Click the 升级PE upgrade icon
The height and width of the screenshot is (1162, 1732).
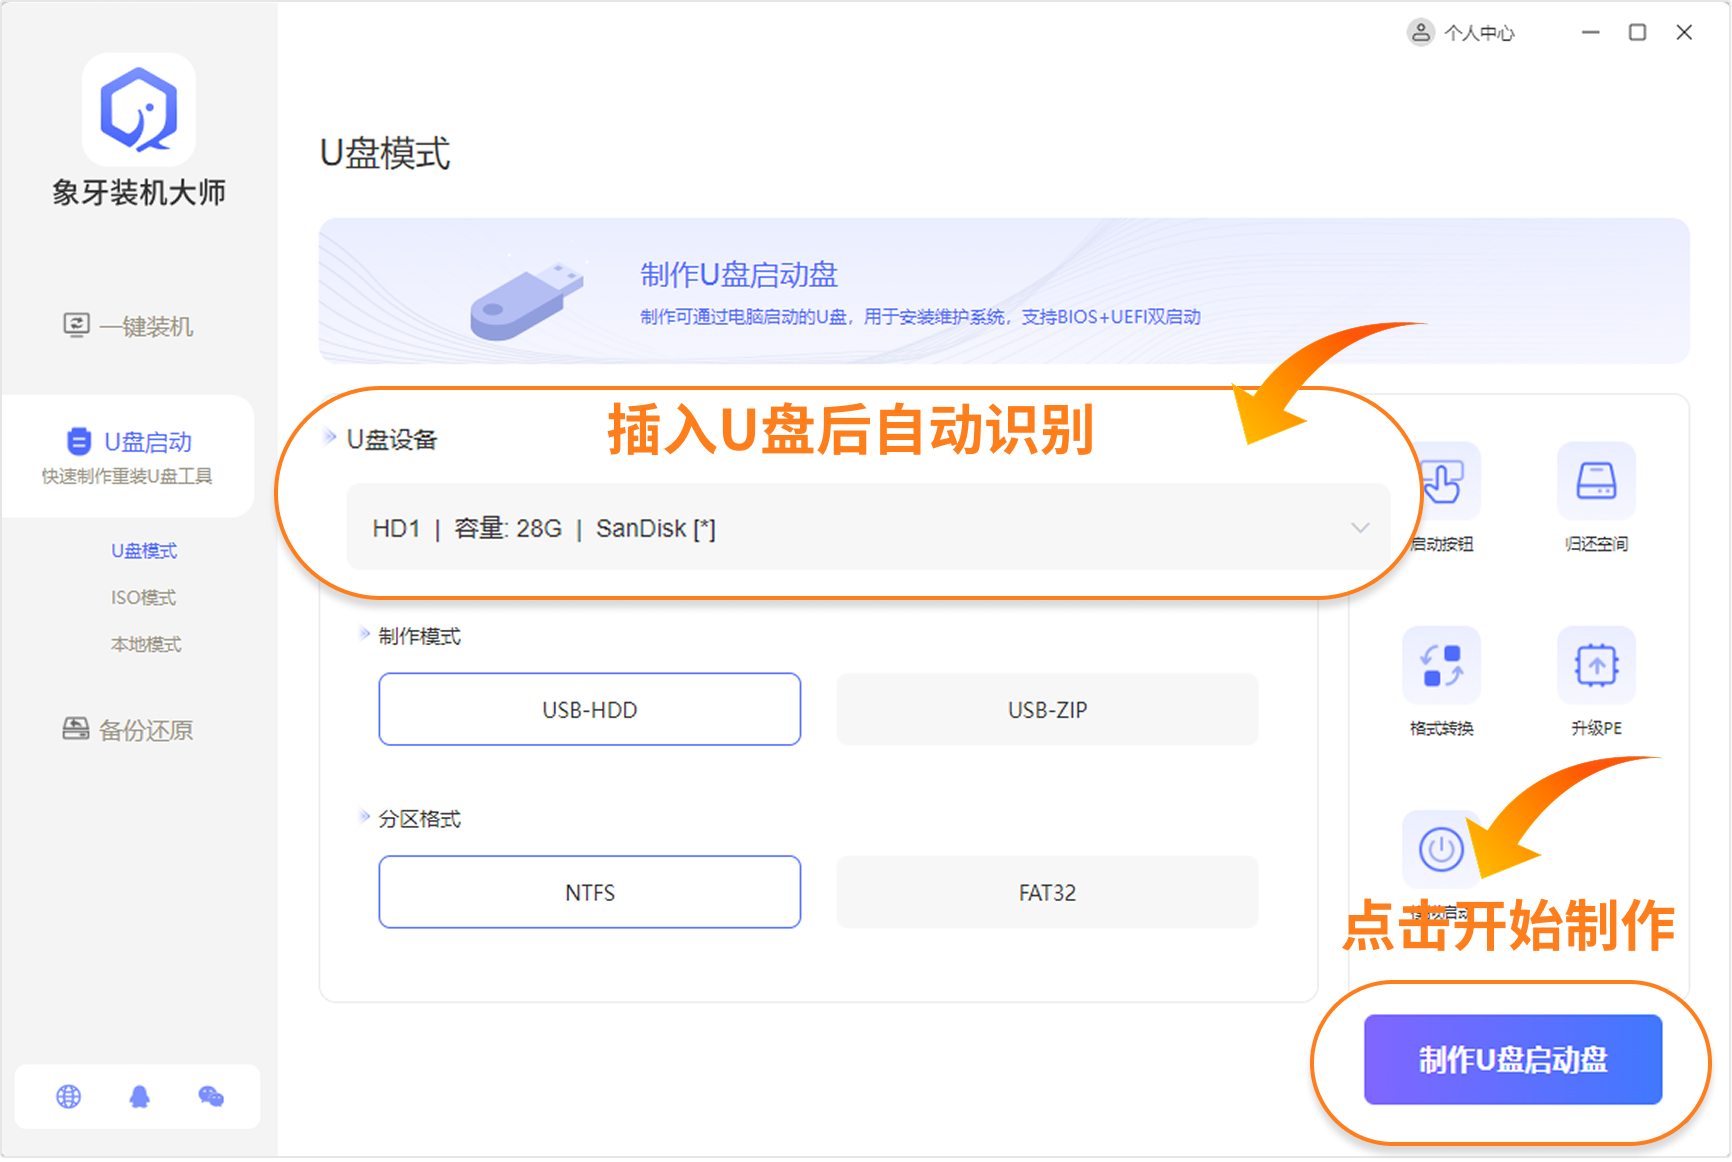1596,665
